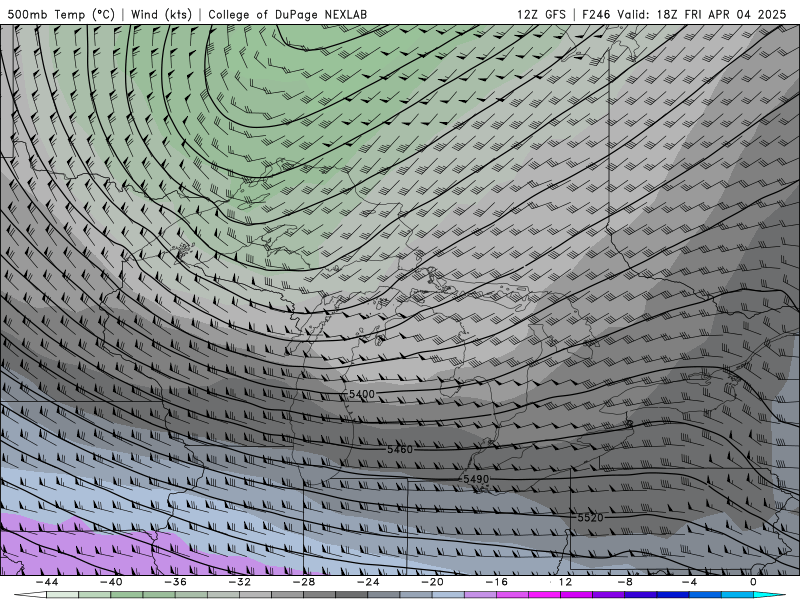Click the -28 colorbar scale label
The height and width of the screenshot is (600, 800).
pyautogui.click(x=304, y=582)
